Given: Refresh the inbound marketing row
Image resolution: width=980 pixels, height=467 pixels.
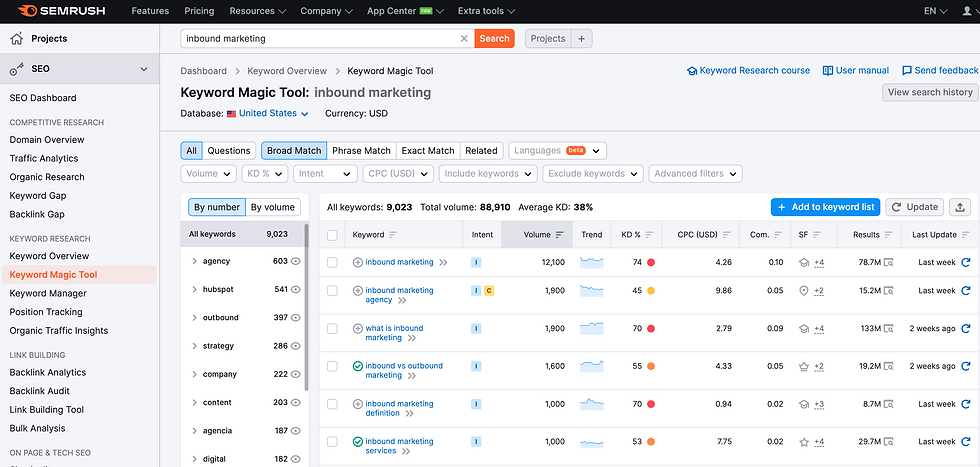Looking at the screenshot, I should point(966,263).
